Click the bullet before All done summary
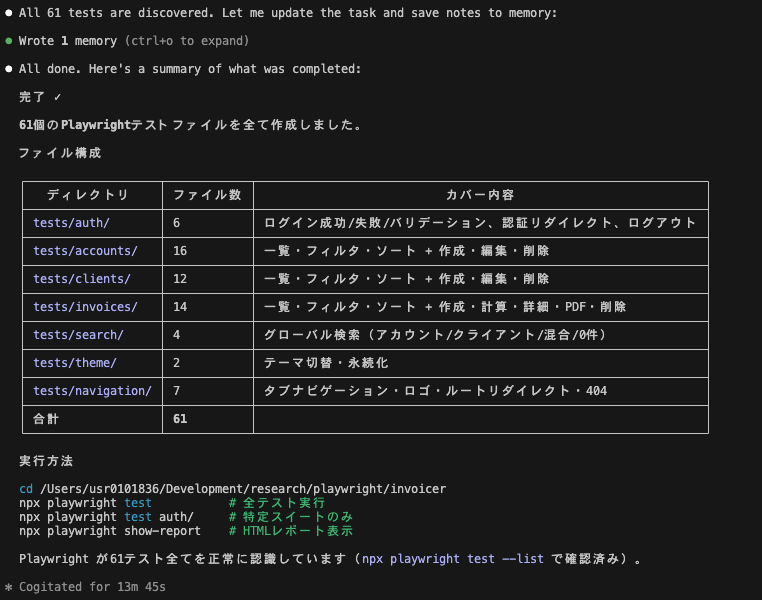Screen dimensions: 762x600 [9, 69]
